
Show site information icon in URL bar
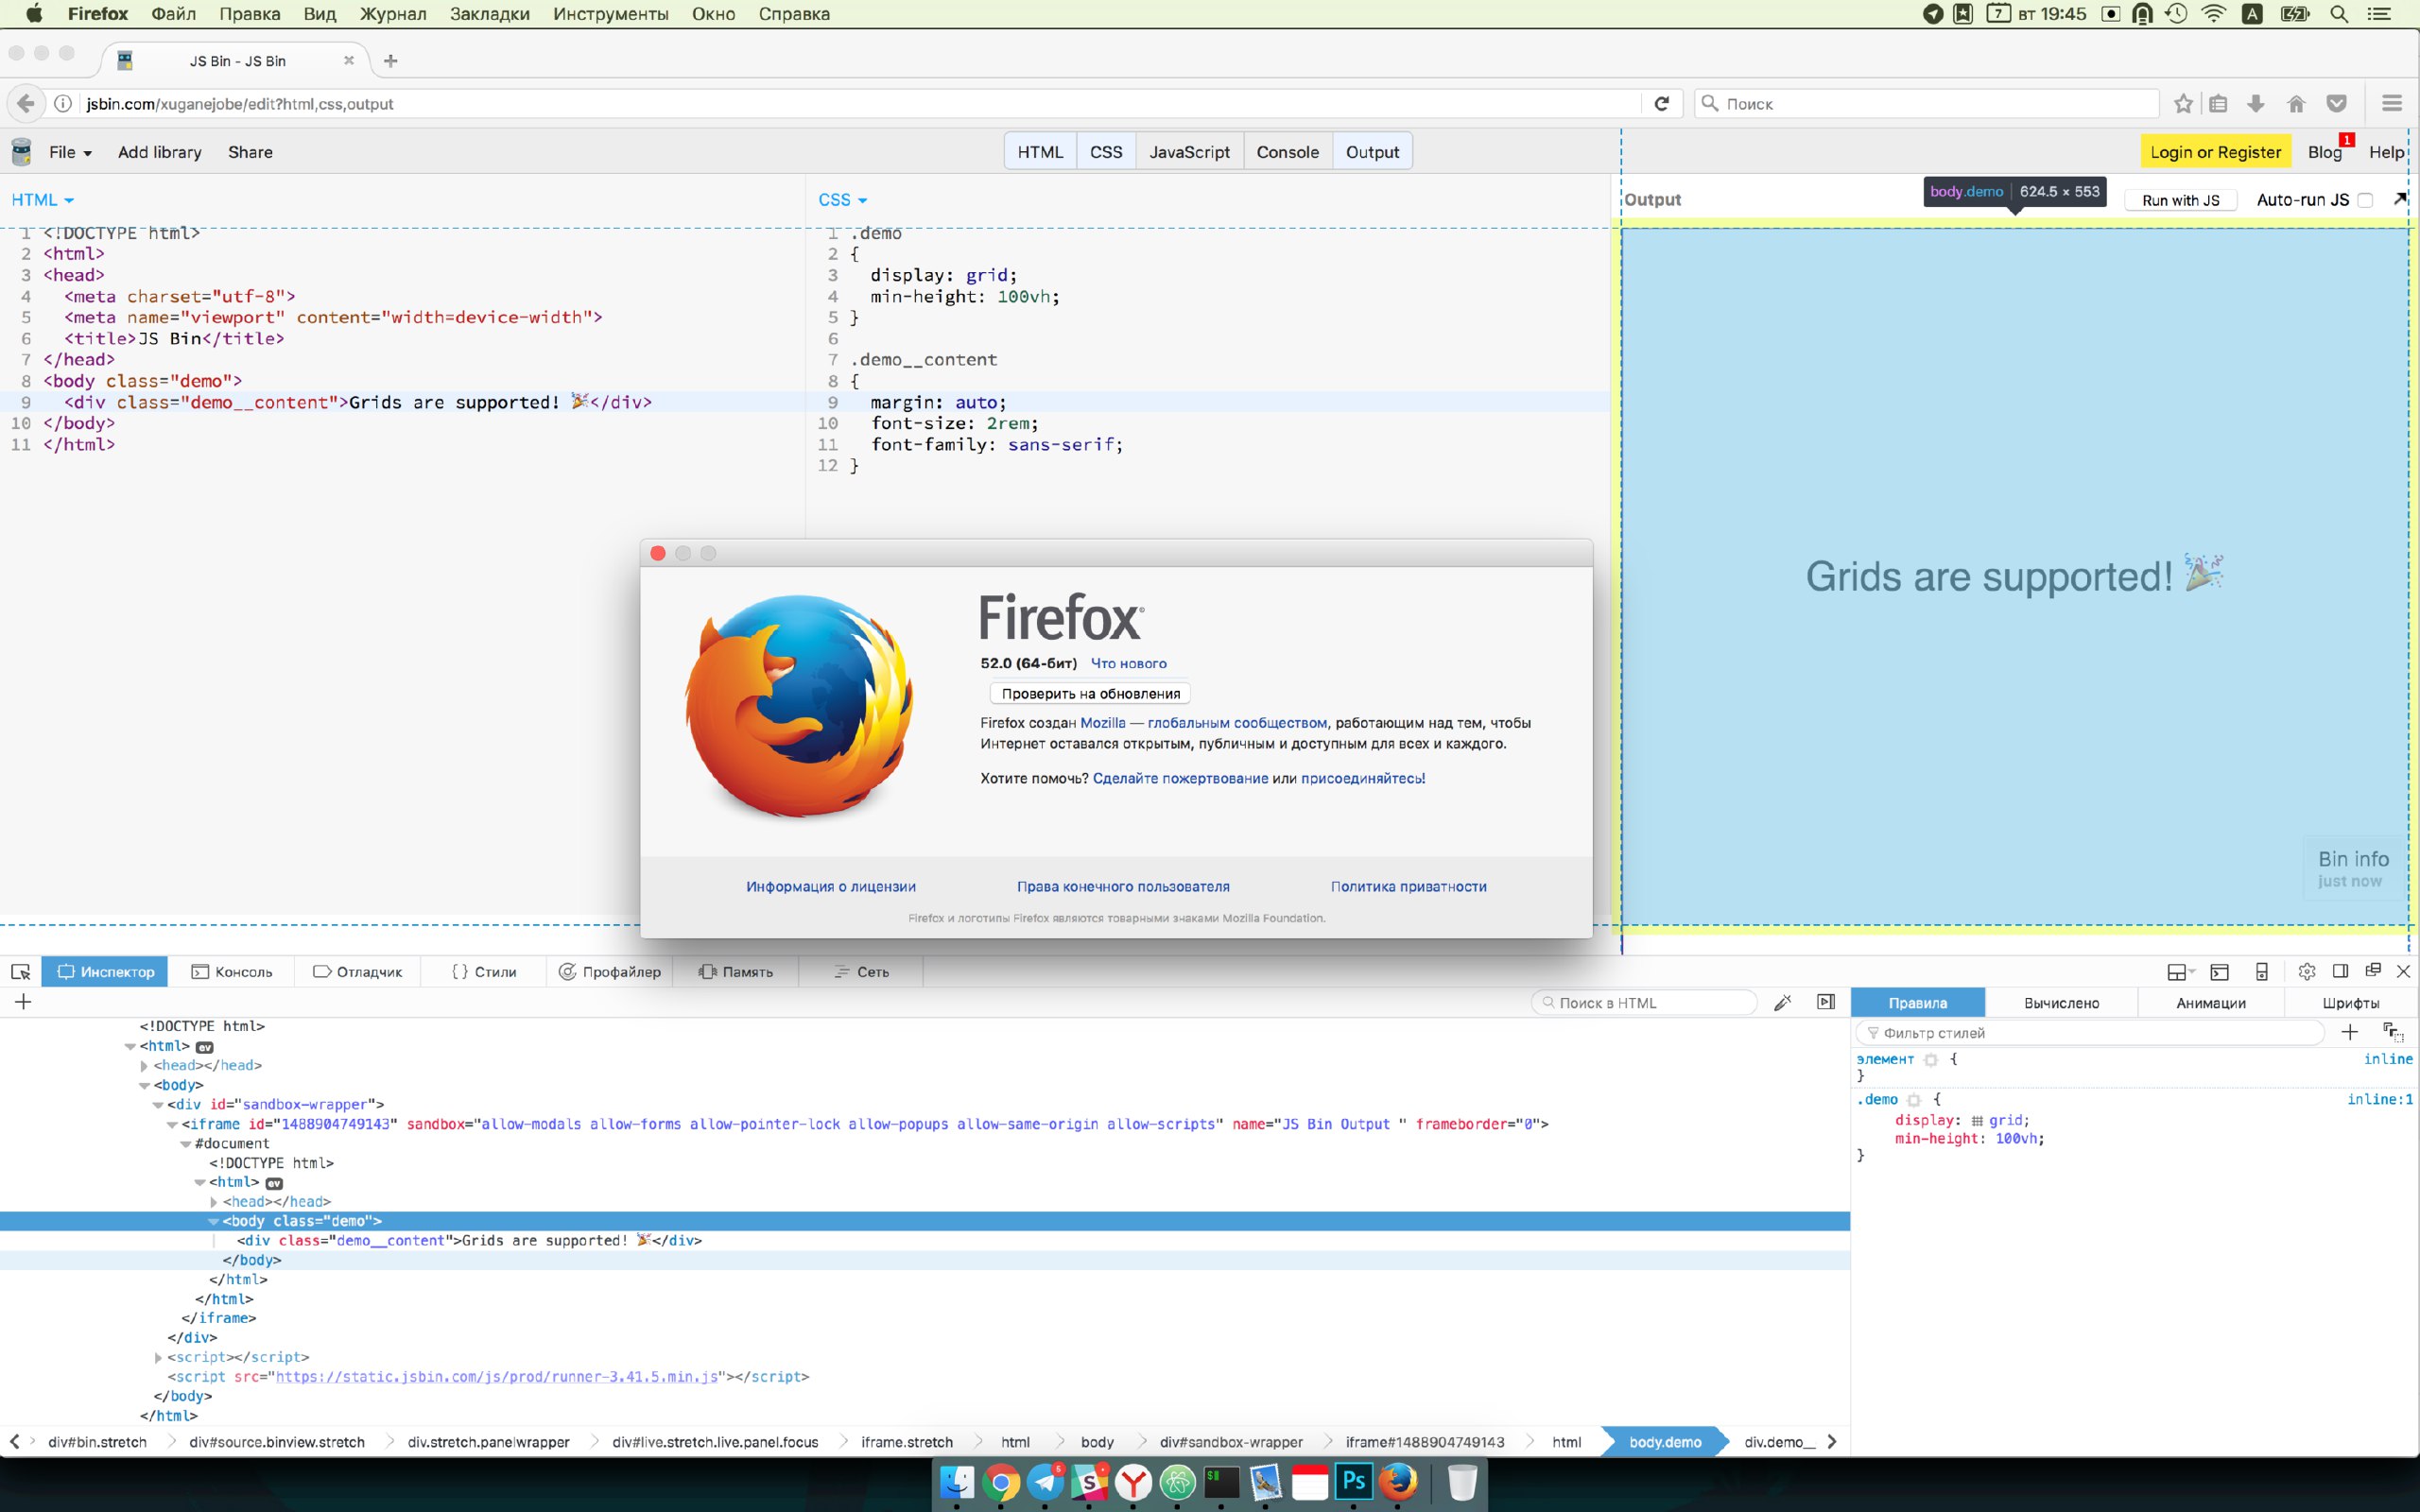tap(63, 103)
